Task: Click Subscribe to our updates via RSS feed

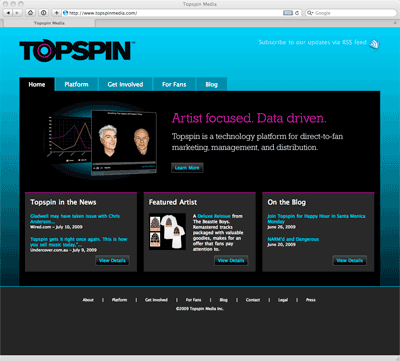Action: click(x=312, y=42)
